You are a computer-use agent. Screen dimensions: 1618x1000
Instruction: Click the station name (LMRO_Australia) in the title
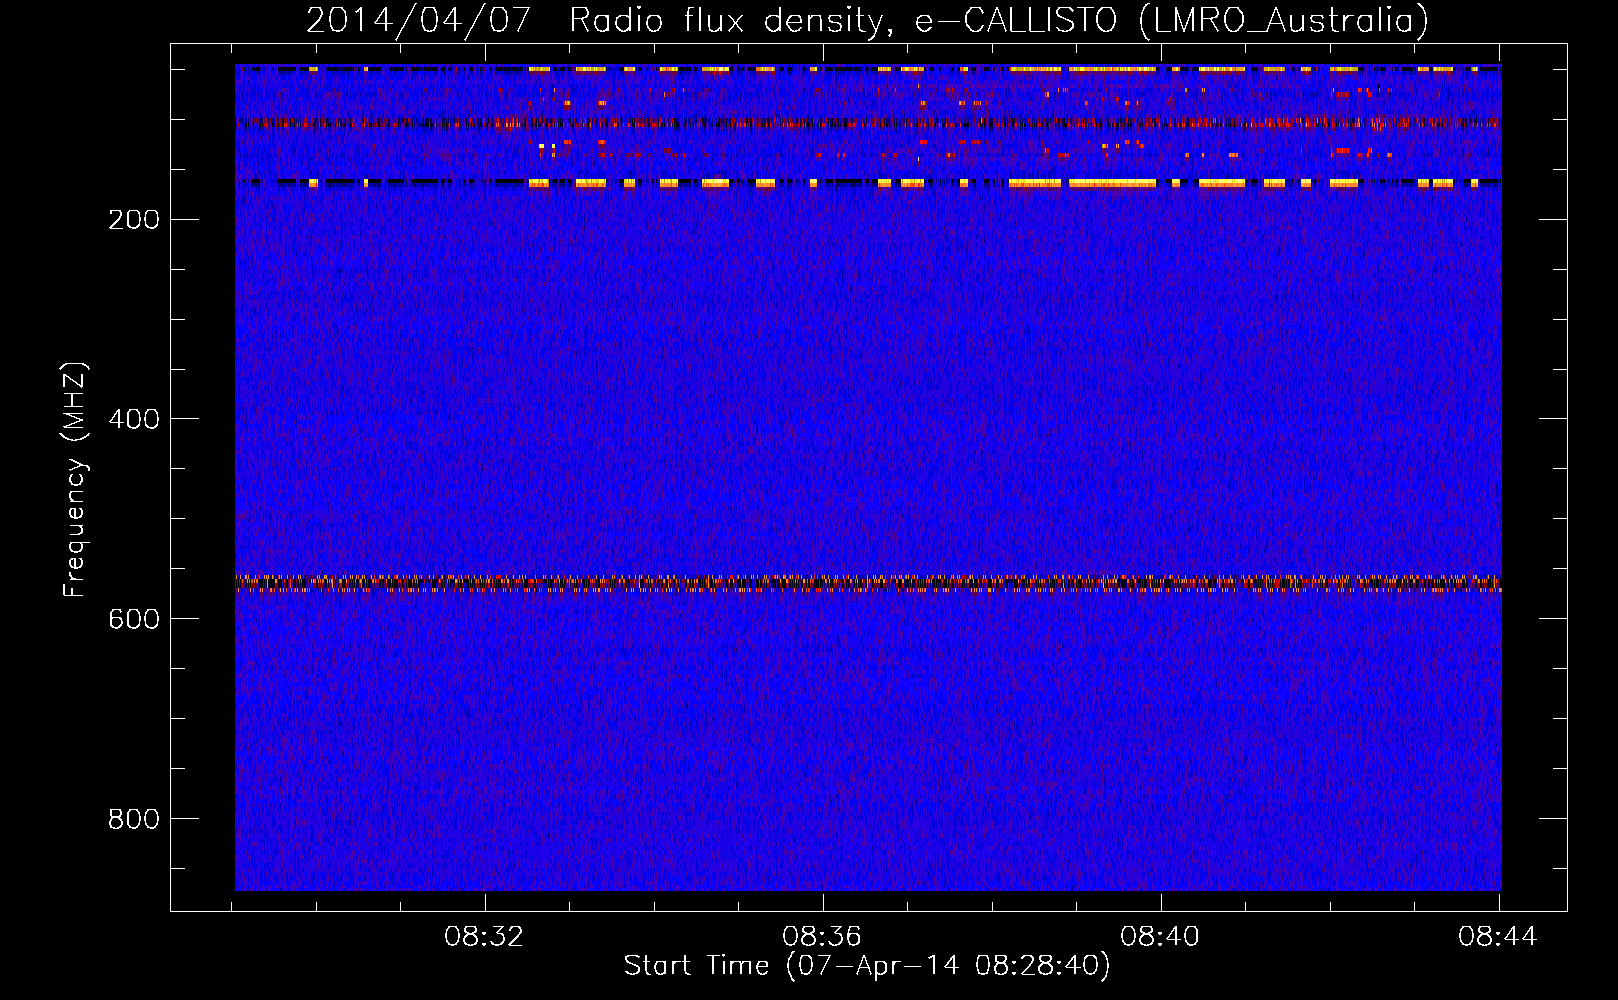(1283, 21)
